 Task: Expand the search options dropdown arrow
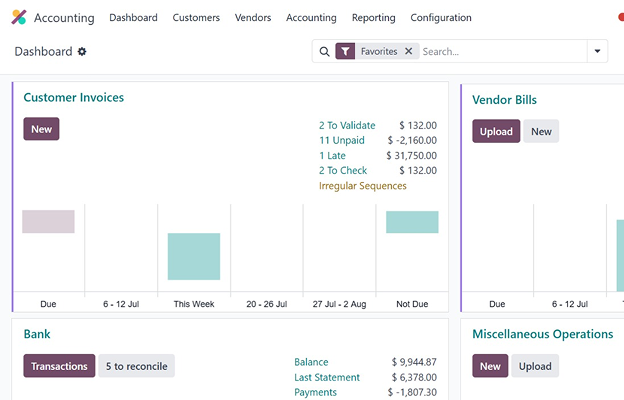click(x=597, y=52)
